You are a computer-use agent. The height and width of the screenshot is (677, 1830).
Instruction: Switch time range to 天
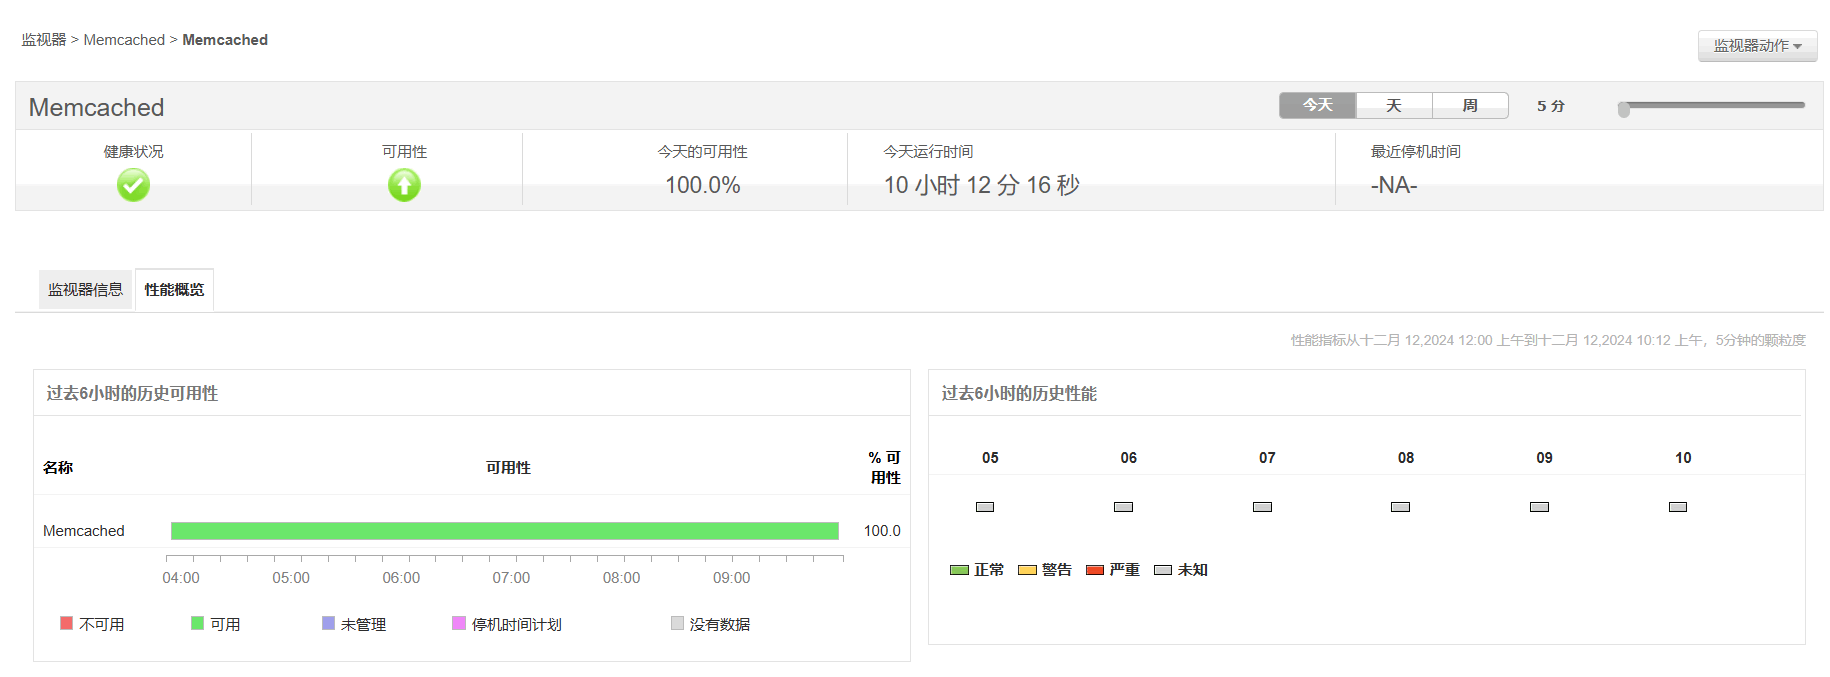1393,105
